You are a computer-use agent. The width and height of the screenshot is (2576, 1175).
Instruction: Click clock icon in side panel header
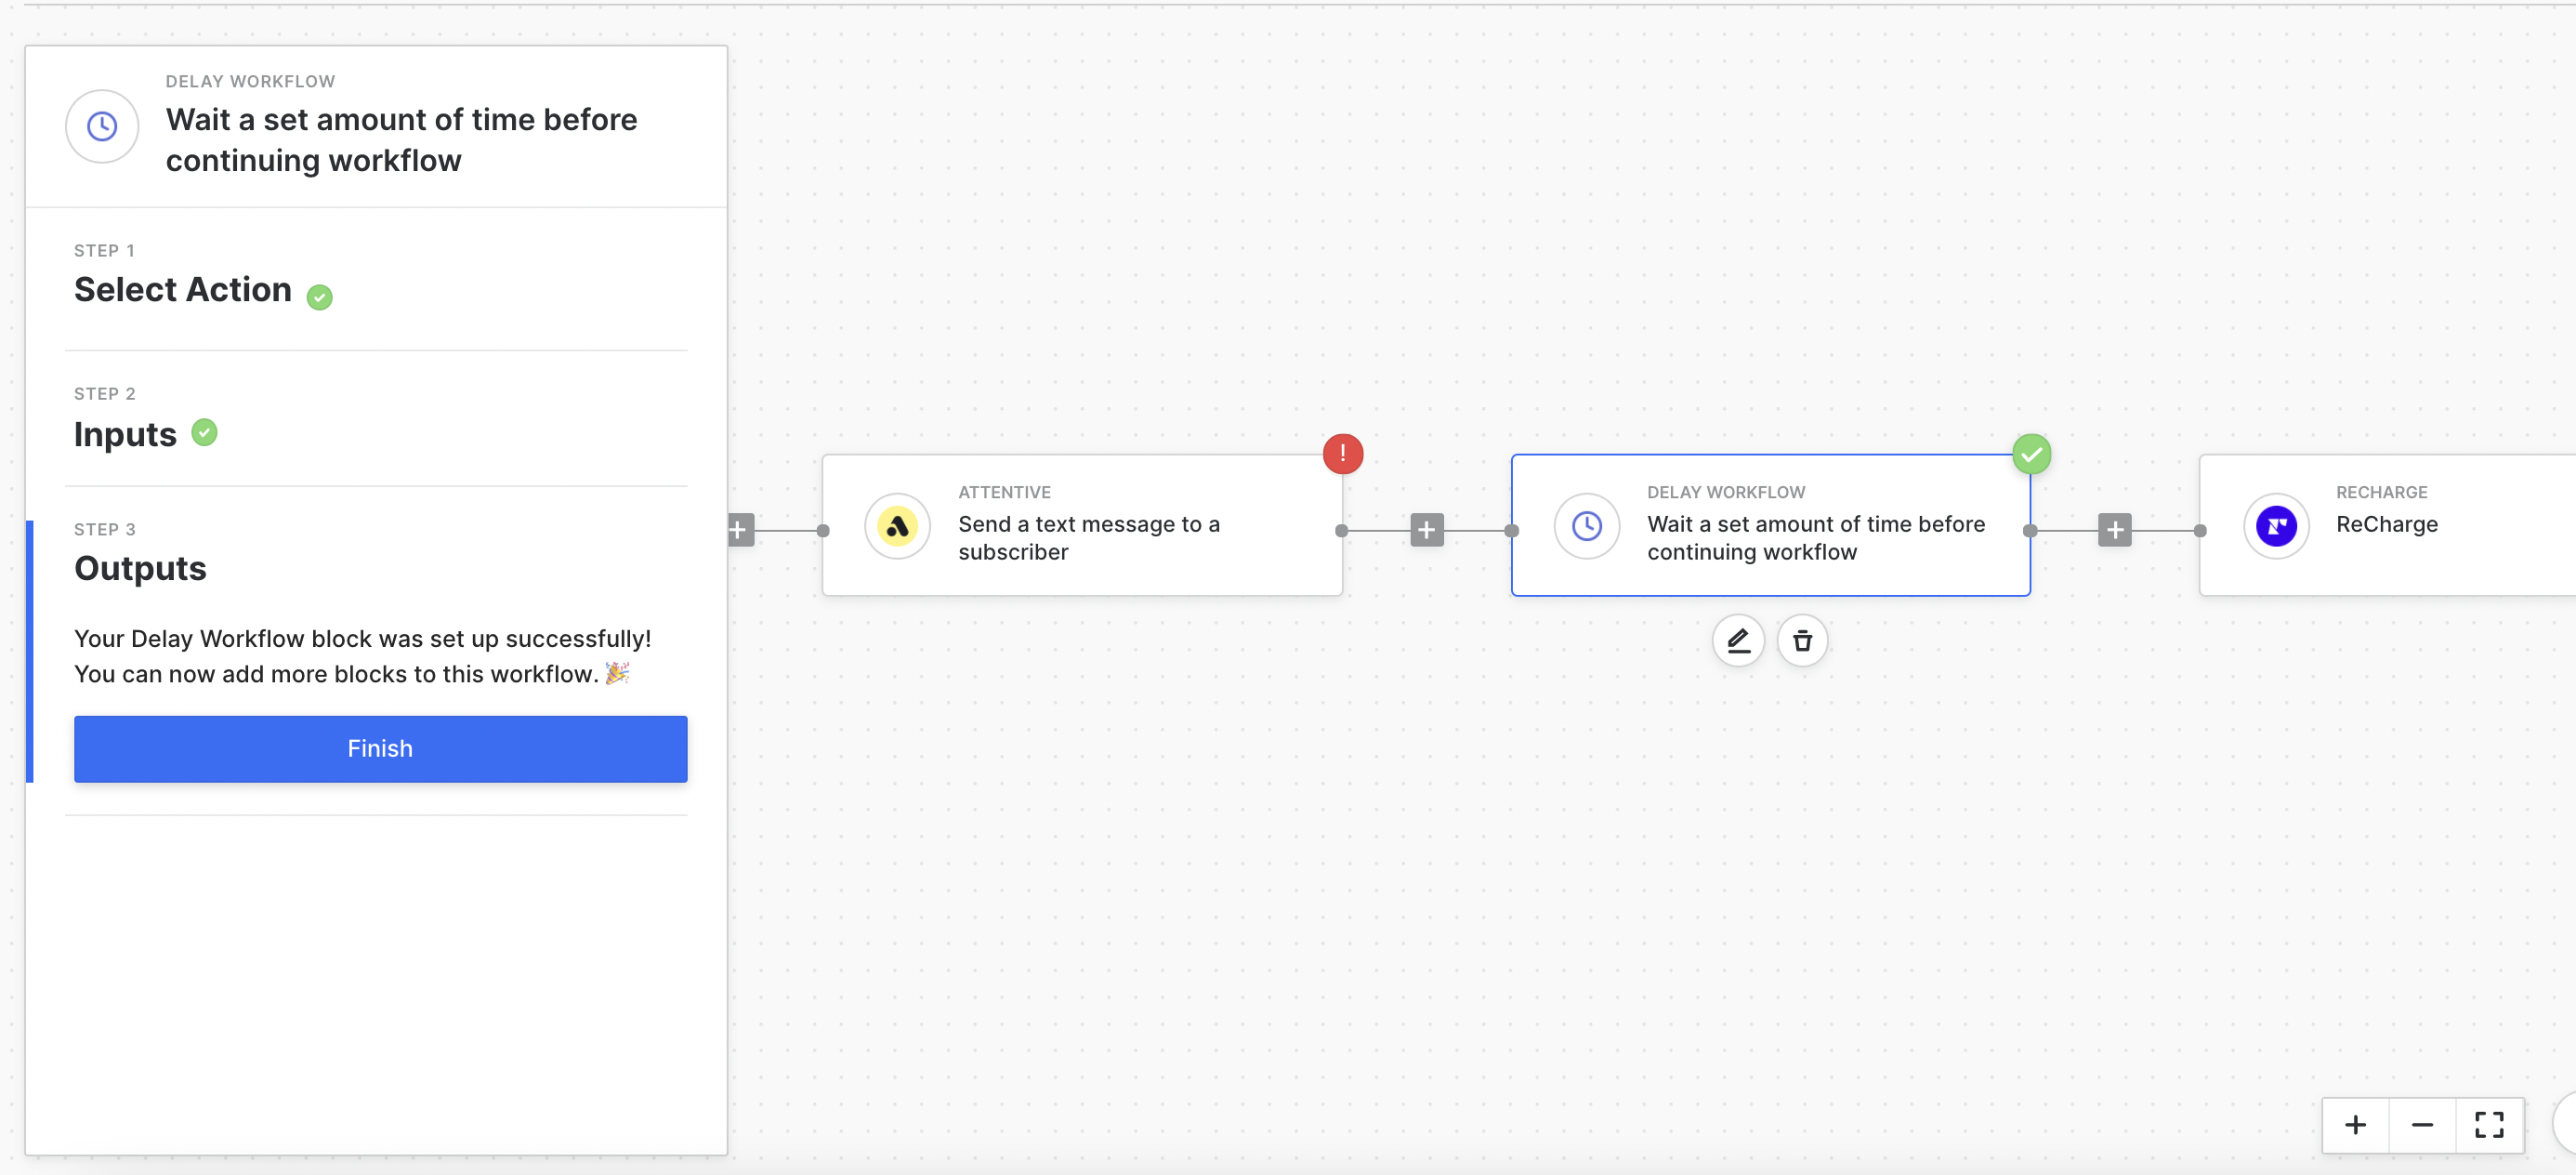click(102, 126)
